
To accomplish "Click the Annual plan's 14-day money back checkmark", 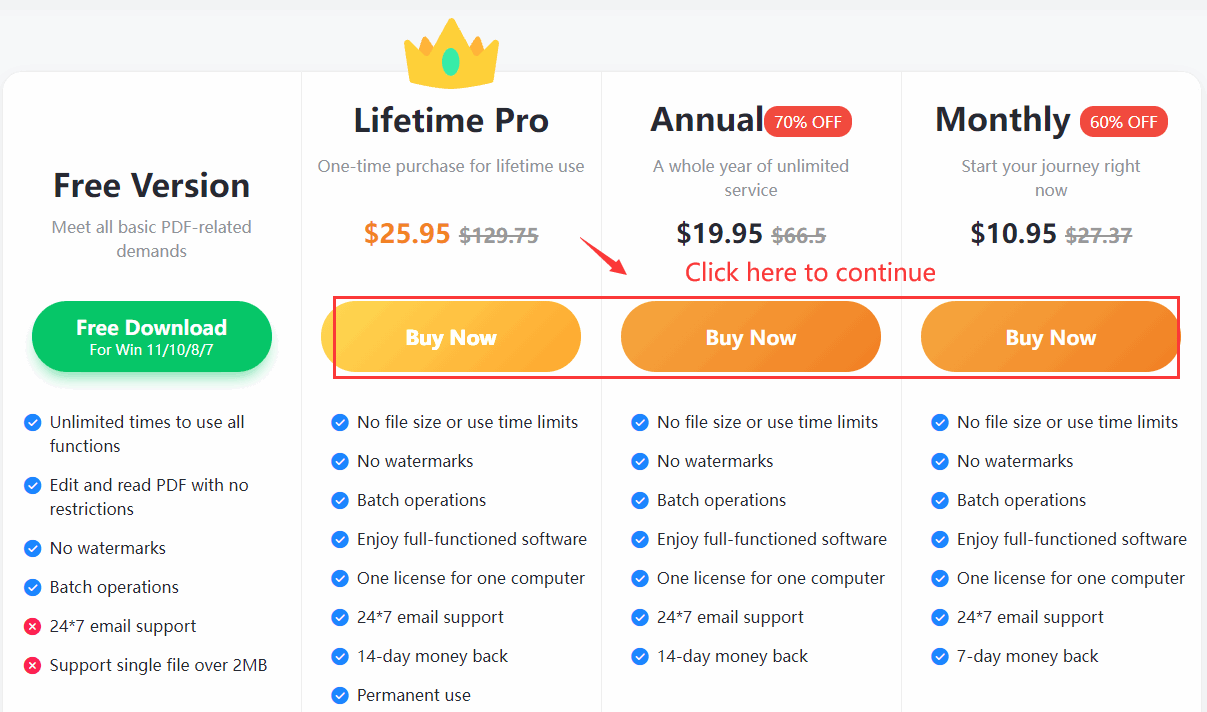I will (640, 657).
